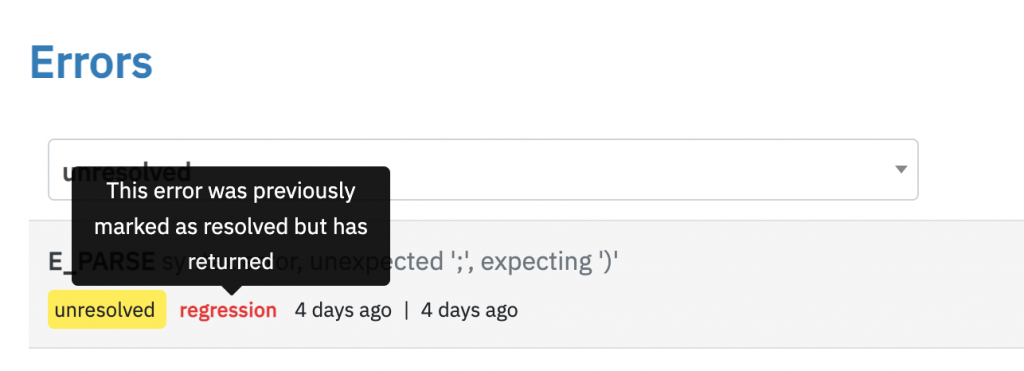This screenshot has height=371, width=1024.
Task: Open the E_PARSE error entry title
Action: (333, 262)
